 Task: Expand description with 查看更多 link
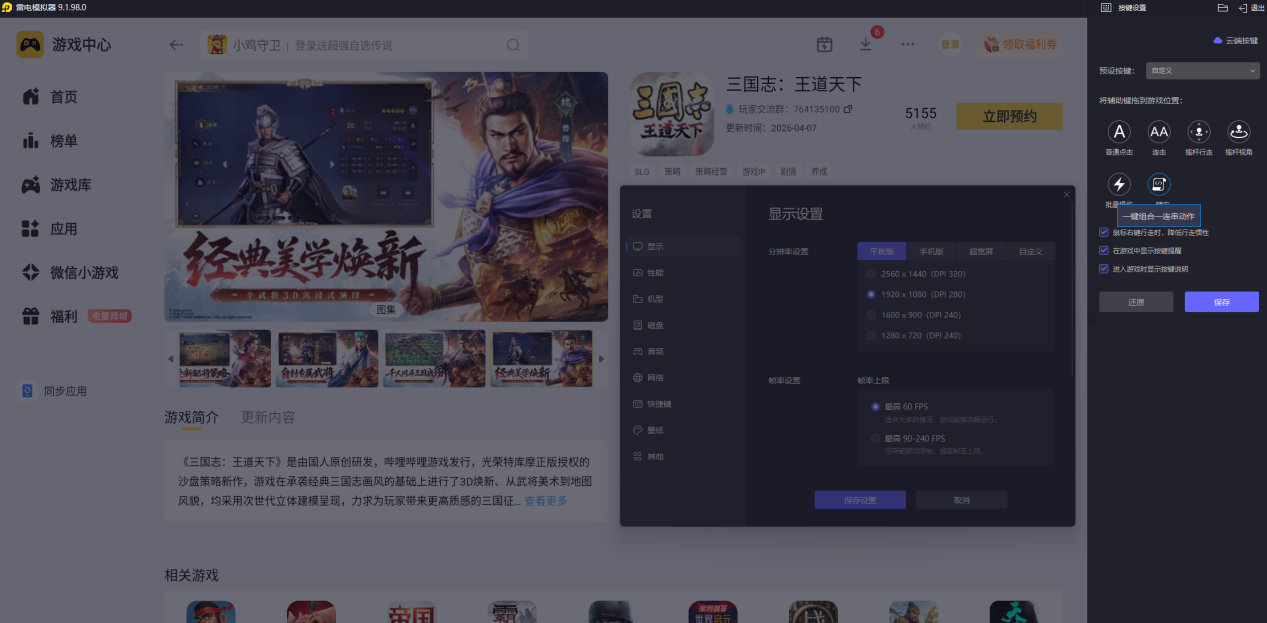pyautogui.click(x=546, y=500)
